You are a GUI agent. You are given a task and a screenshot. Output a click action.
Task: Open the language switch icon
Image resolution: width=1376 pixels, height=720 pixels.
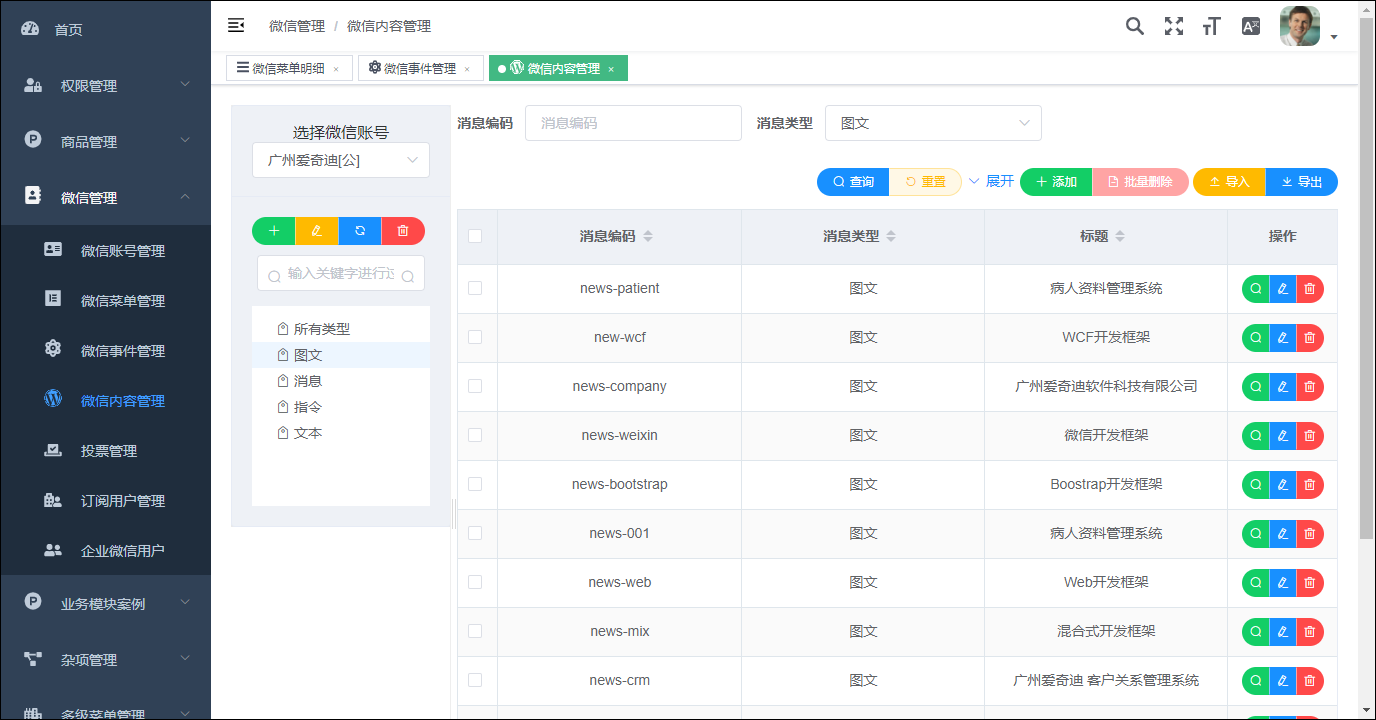tap(1251, 26)
